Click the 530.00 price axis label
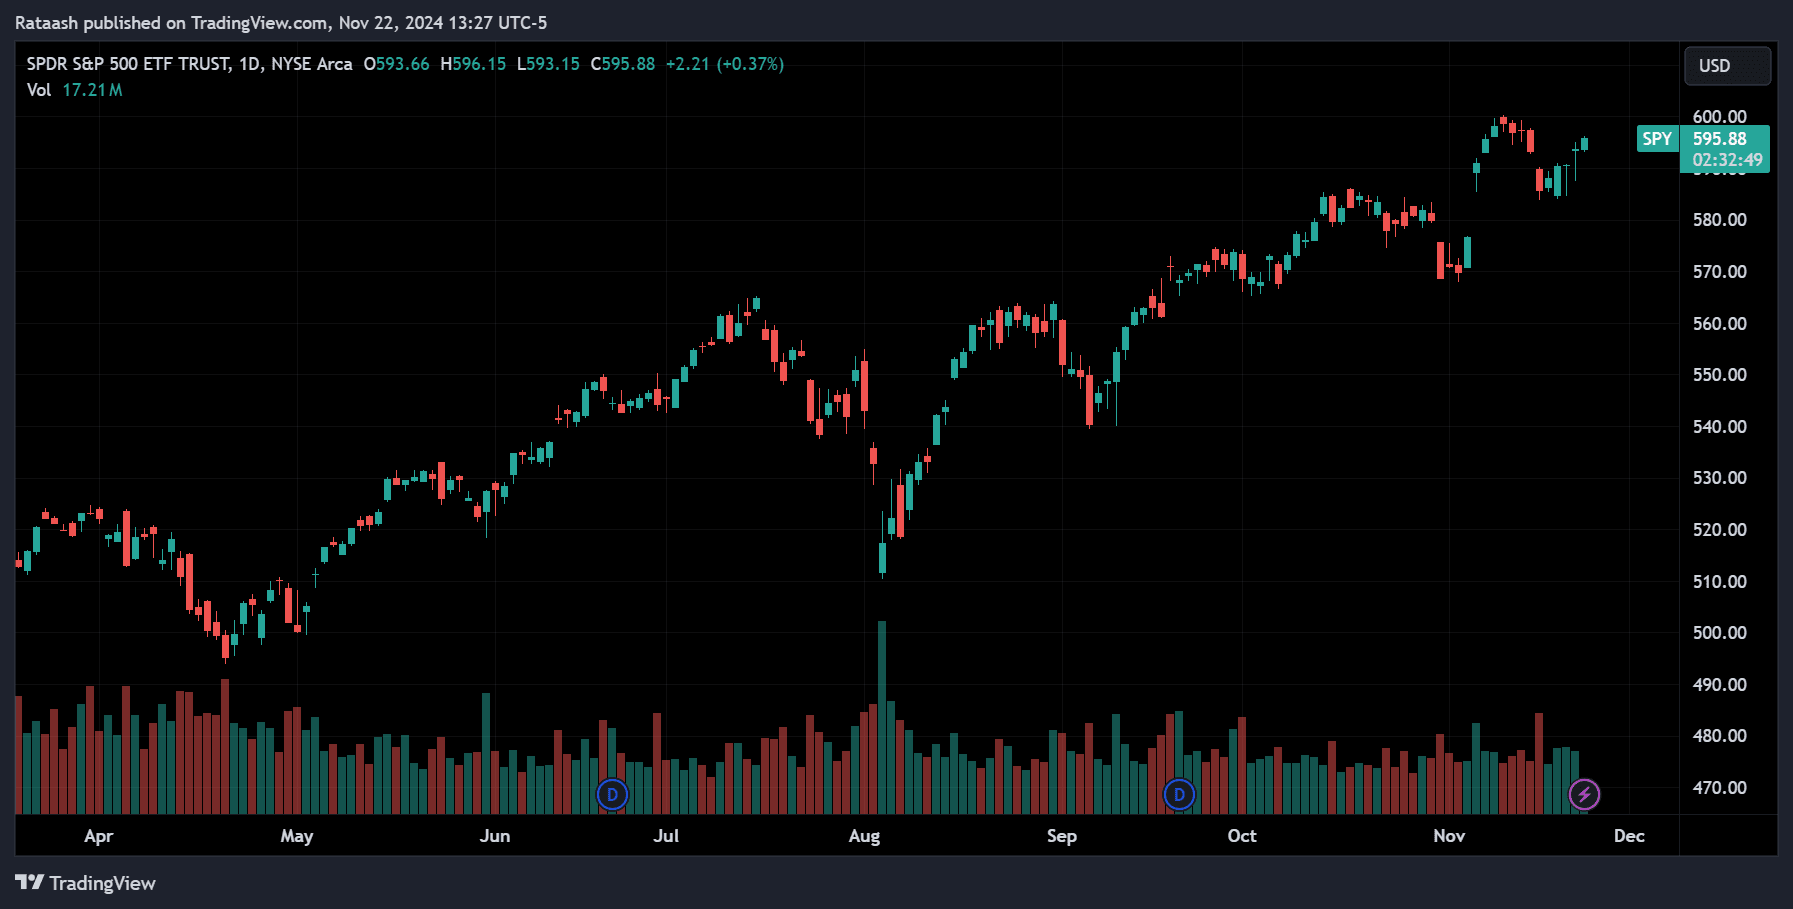This screenshot has width=1793, height=909. pyautogui.click(x=1719, y=478)
